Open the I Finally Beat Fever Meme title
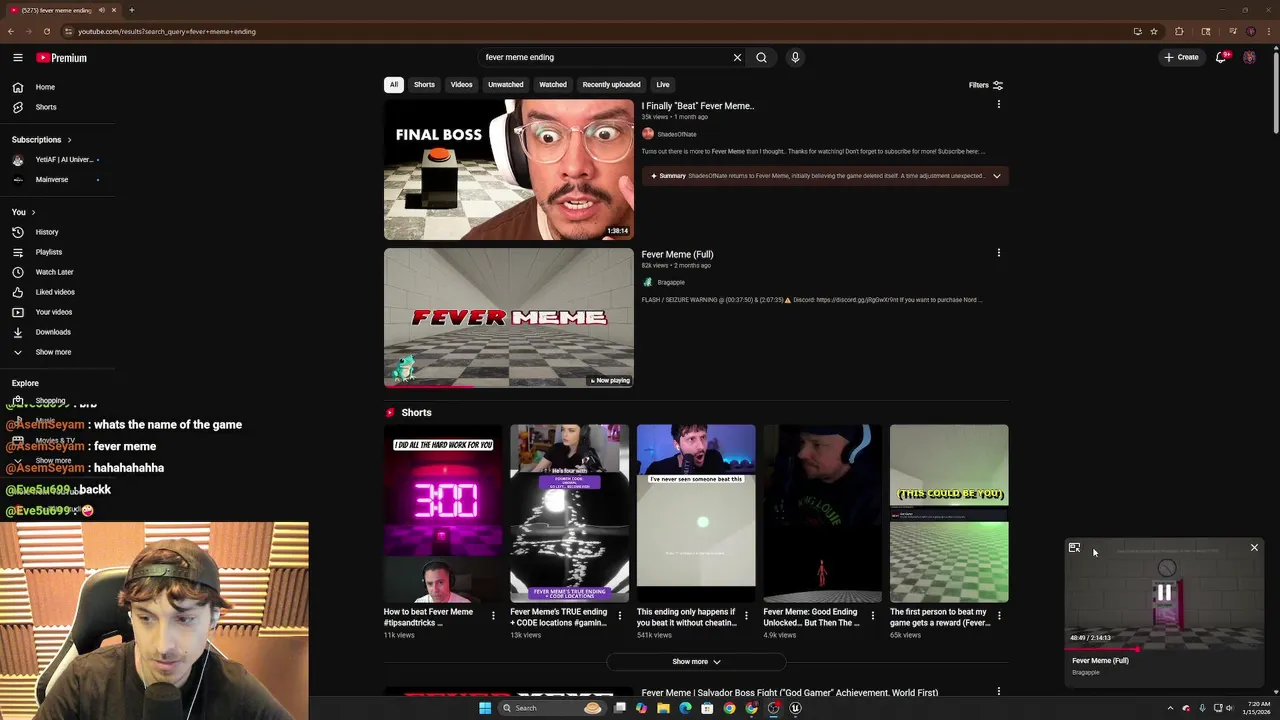Image resolution: width=1280 pixels, height=720 pixels. click(698, 106)
